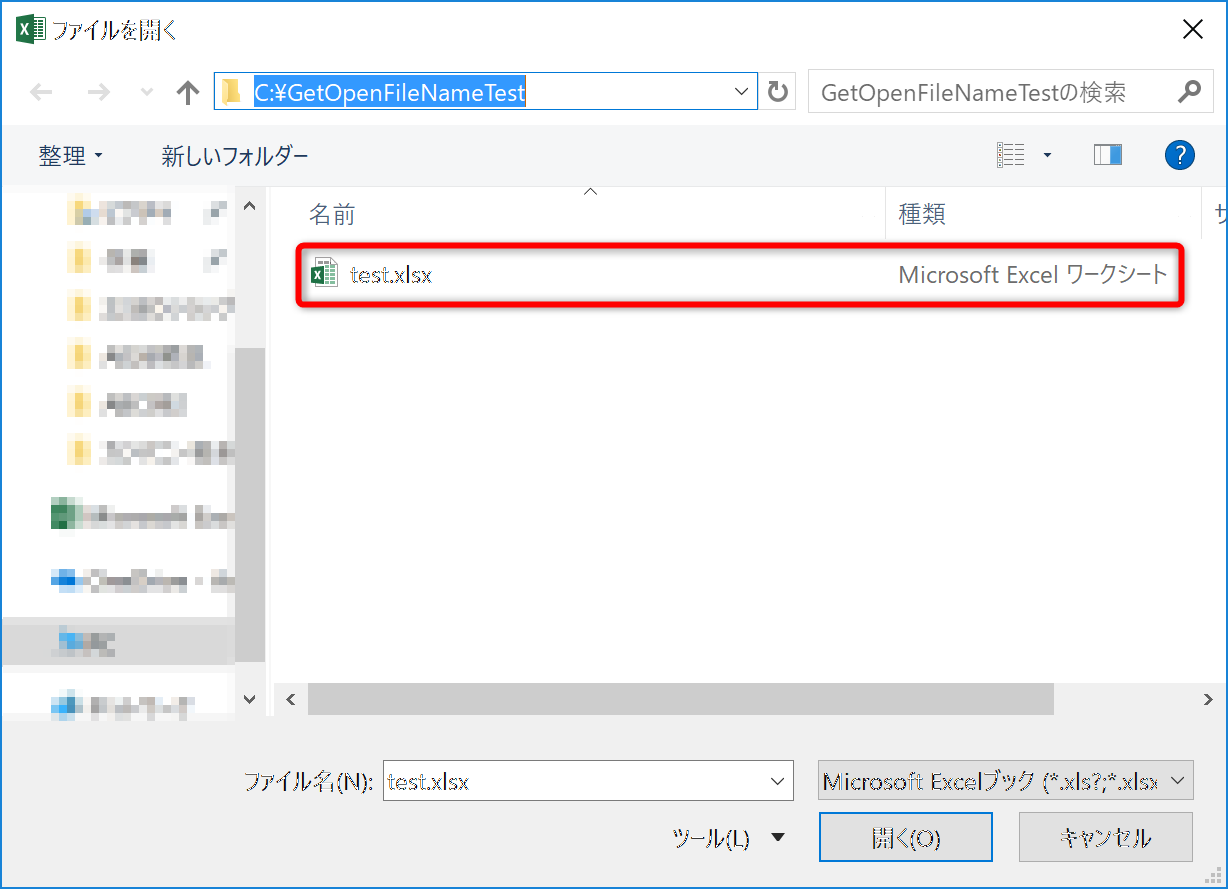
Task: Expand the file name combo box
Action: click(x=776, y=781)
